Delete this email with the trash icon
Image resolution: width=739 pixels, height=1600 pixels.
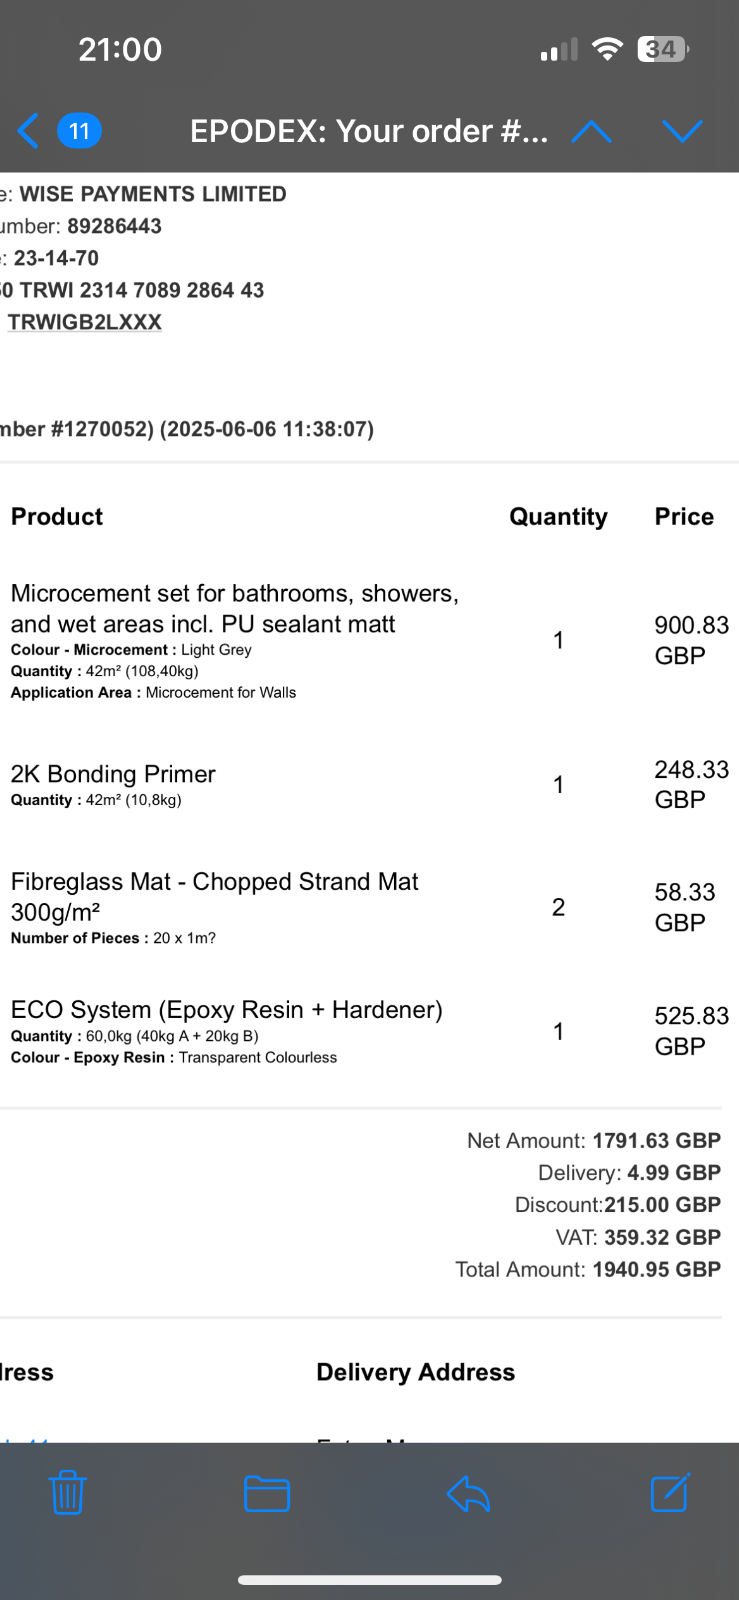tap(67, 1493)
